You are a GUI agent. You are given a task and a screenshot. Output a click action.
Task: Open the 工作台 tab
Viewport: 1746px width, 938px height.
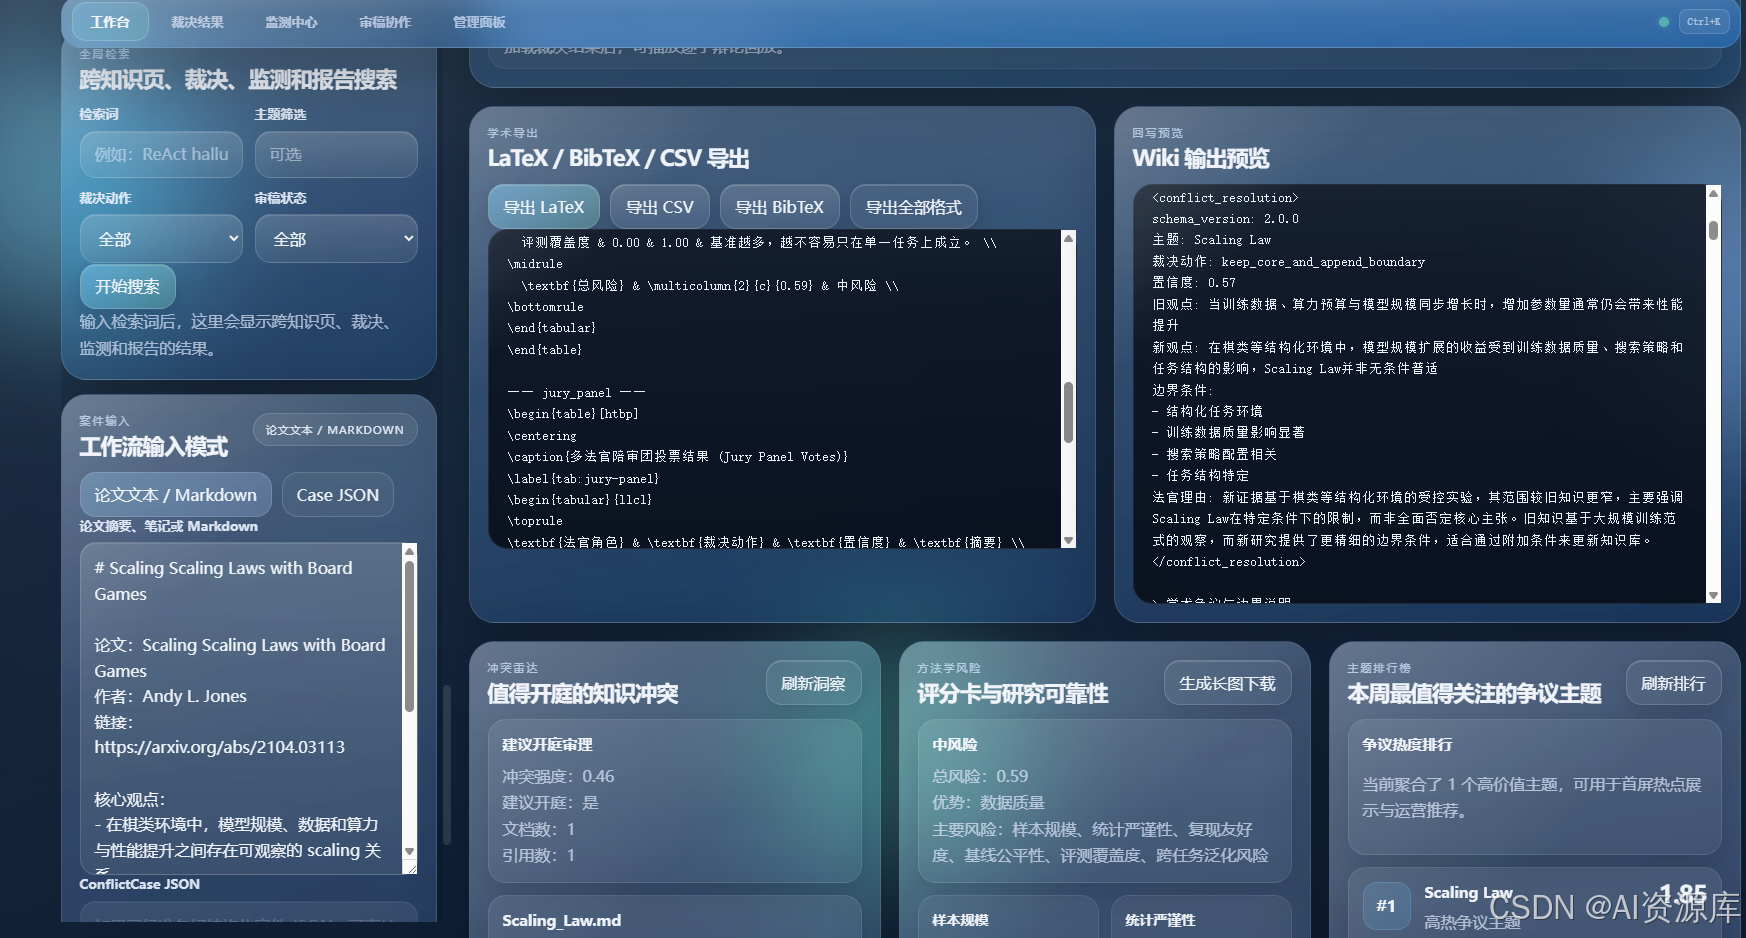[x=110, y=22]
